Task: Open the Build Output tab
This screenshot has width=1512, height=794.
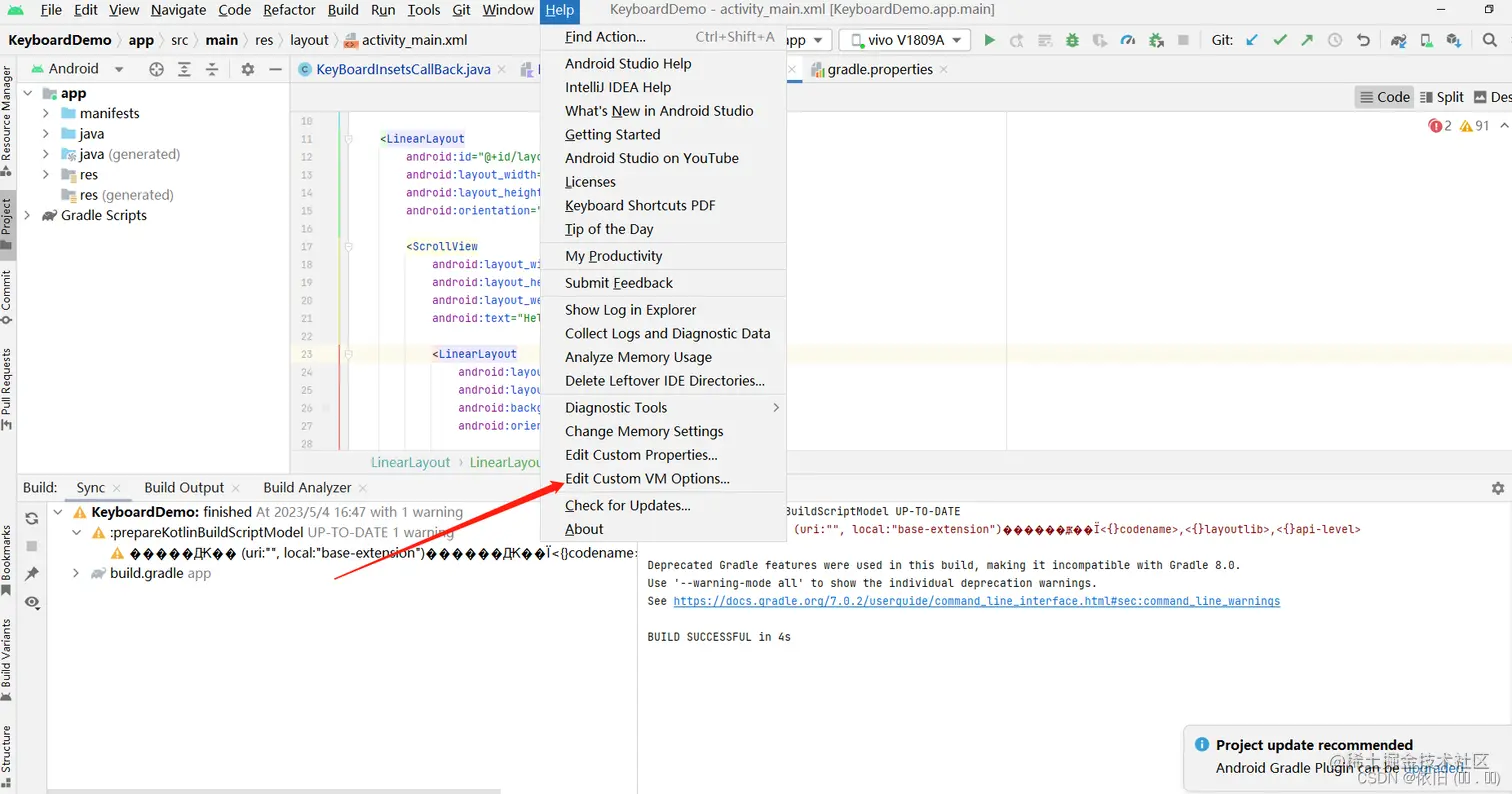Action: coord(184,488)
